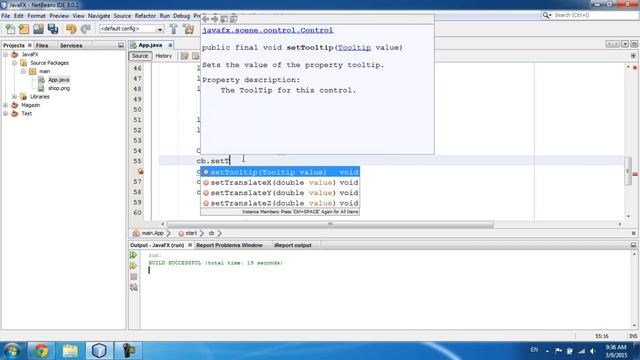The height and width of the screenshot is (360, 640).
Task: Open the Navigate menu
Action: pyautogui.click(x=99, y=16)
